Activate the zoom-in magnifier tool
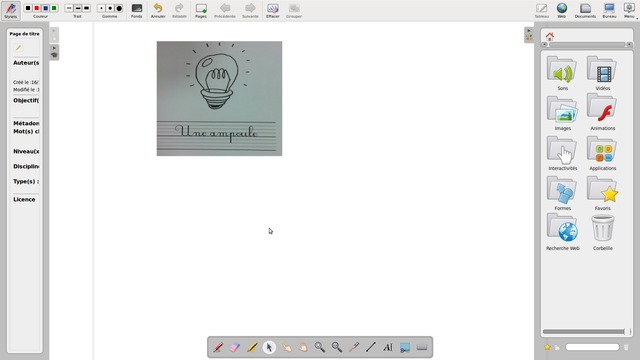The width and height of the screenshot is (640, 360). pyautogui.click(x=320, y=347)
